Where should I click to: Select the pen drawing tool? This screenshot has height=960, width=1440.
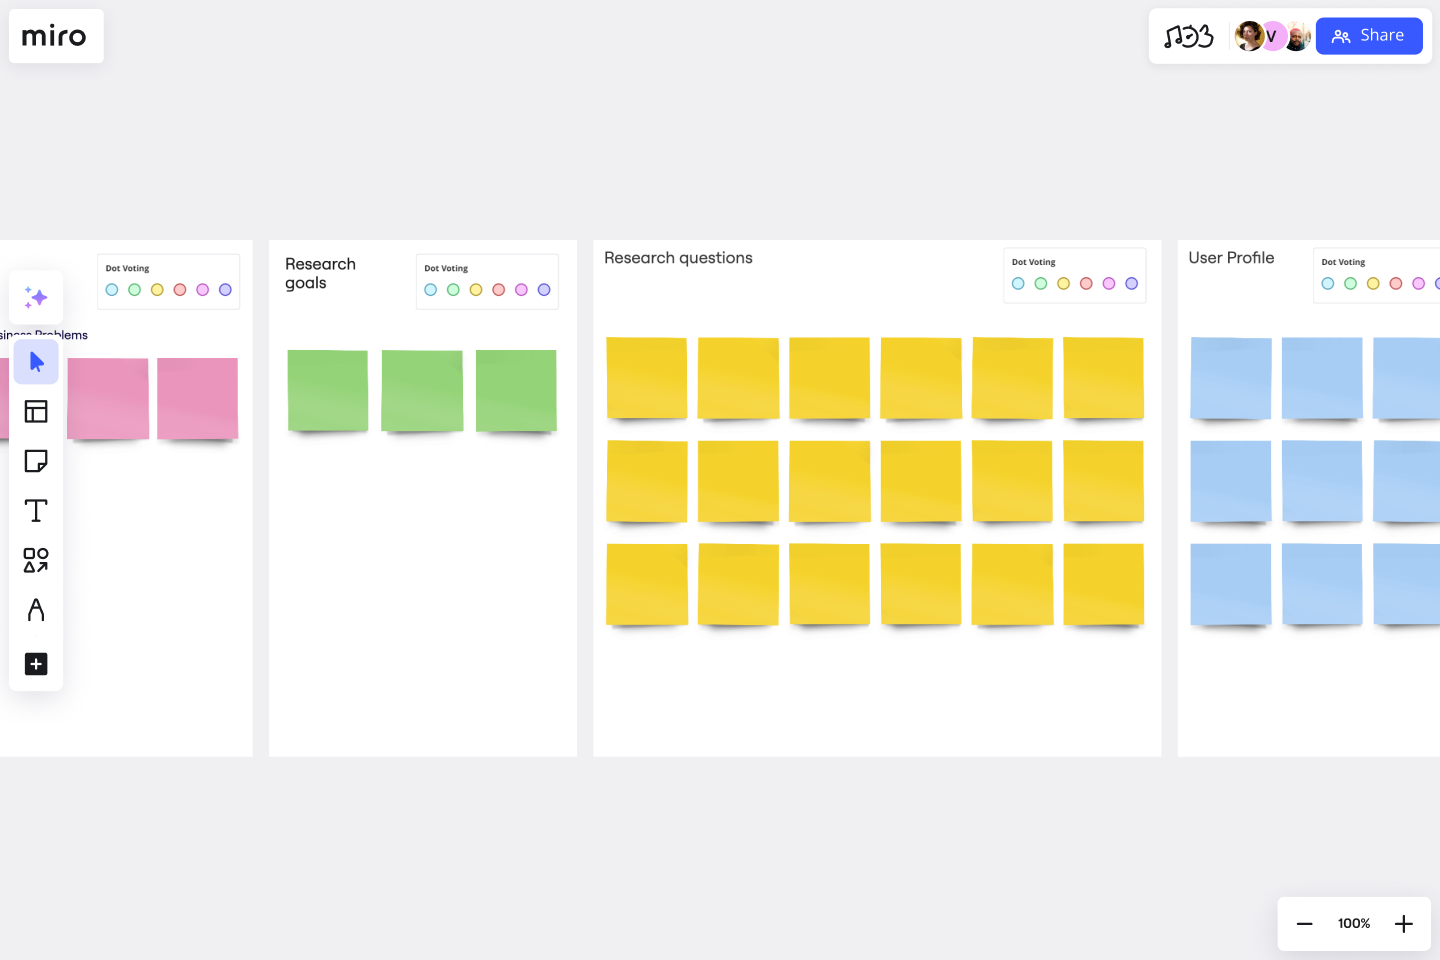click(x=36, y=610)
